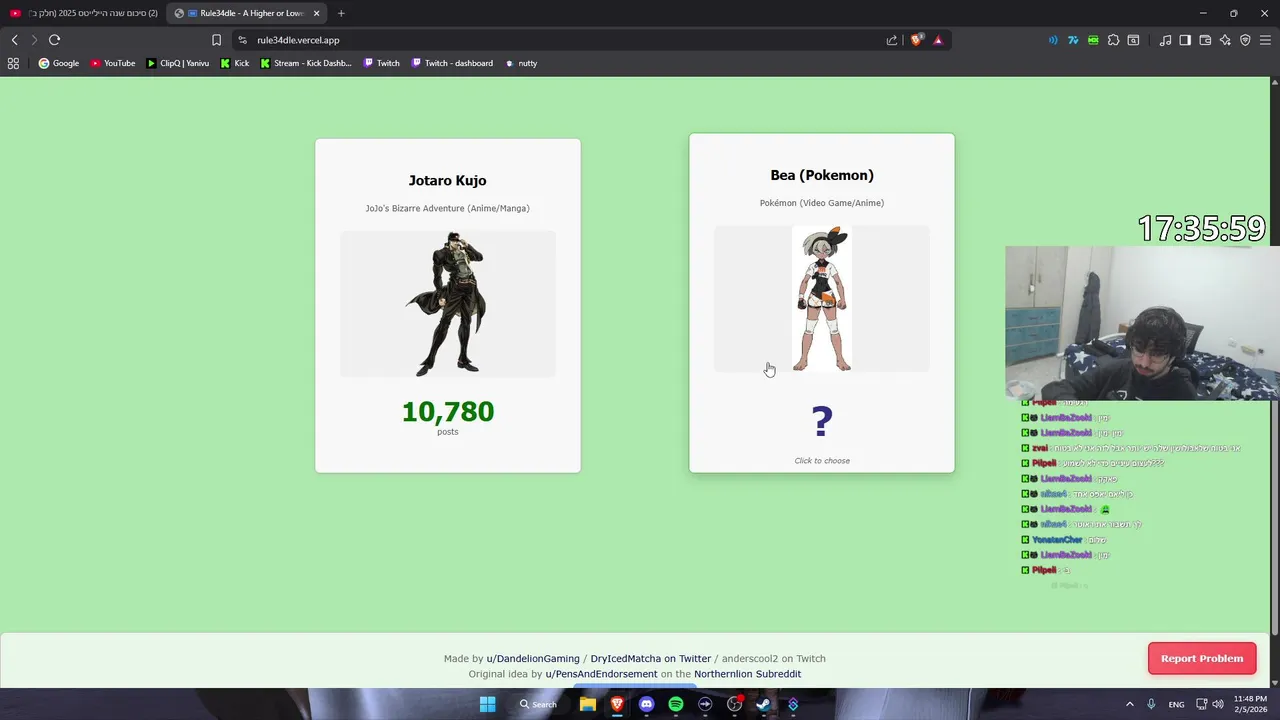1280x720 pixels.
Task: Click the Jotaro Kujo character image
Action: tap(448, 304)
